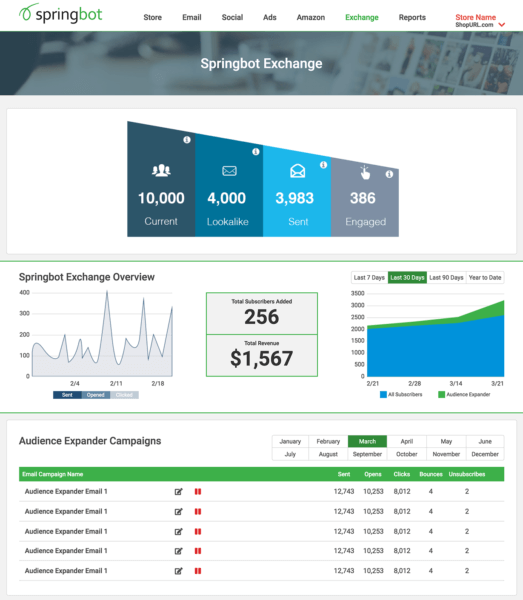The width and height of the screenshot is (523, 600).
Task: Open the Reports menu
Action: click(412, 17)
